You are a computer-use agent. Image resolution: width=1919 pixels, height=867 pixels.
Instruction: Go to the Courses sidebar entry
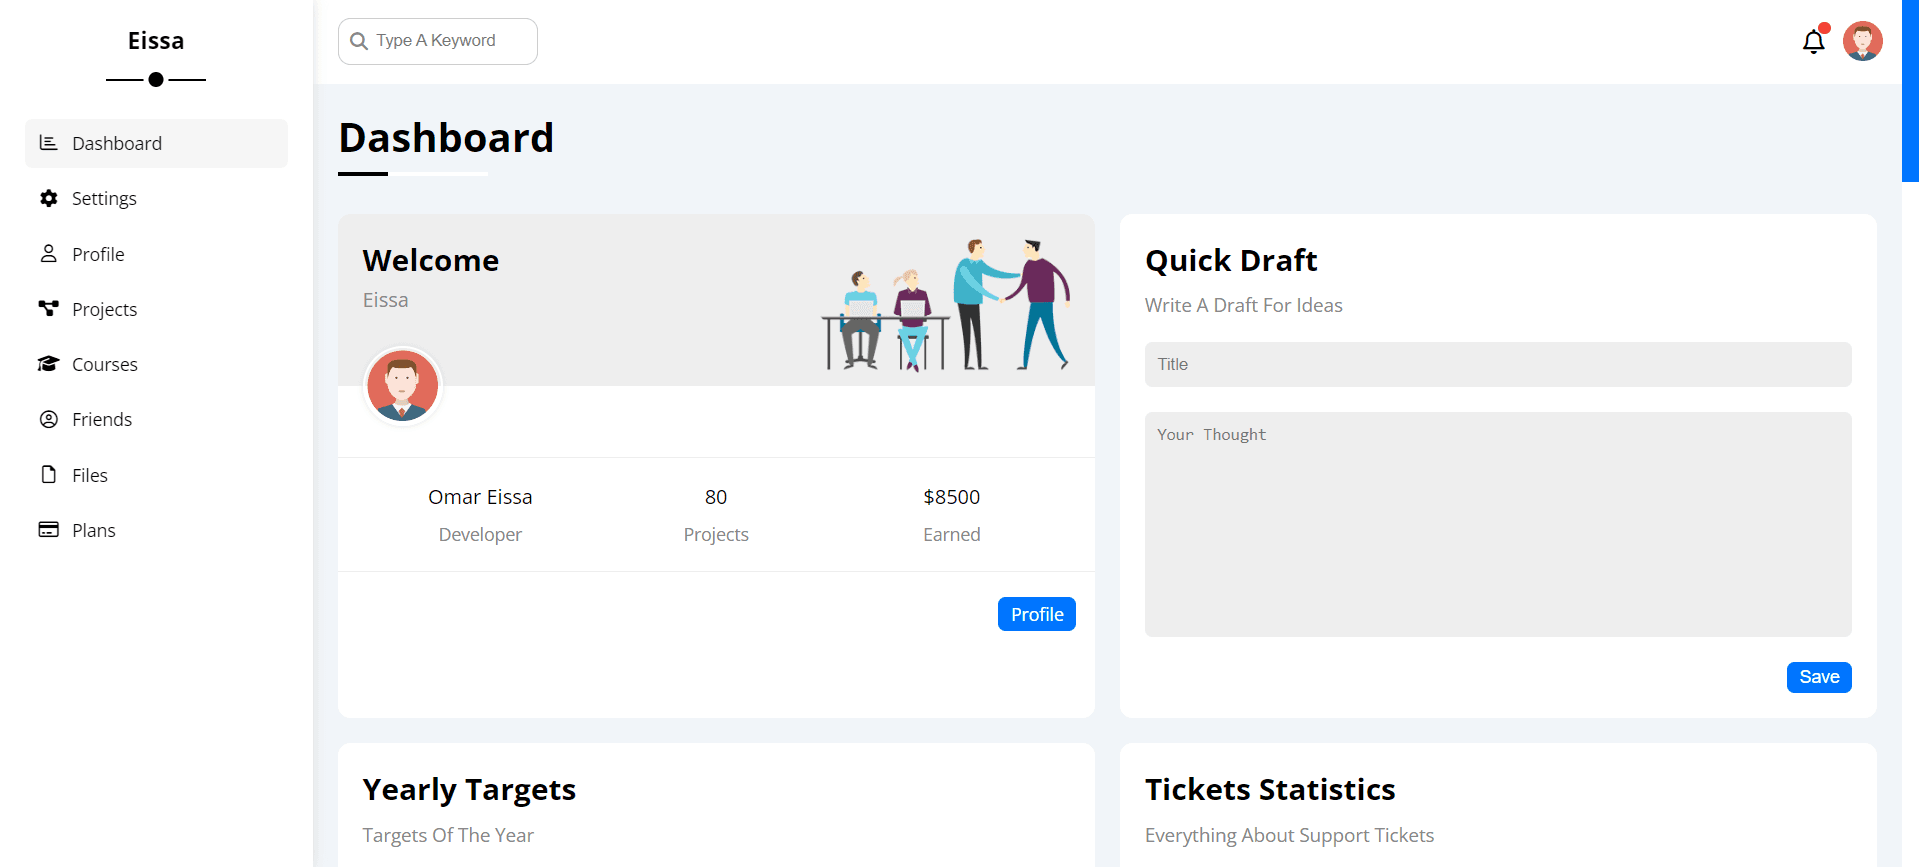tap(105, 364)
